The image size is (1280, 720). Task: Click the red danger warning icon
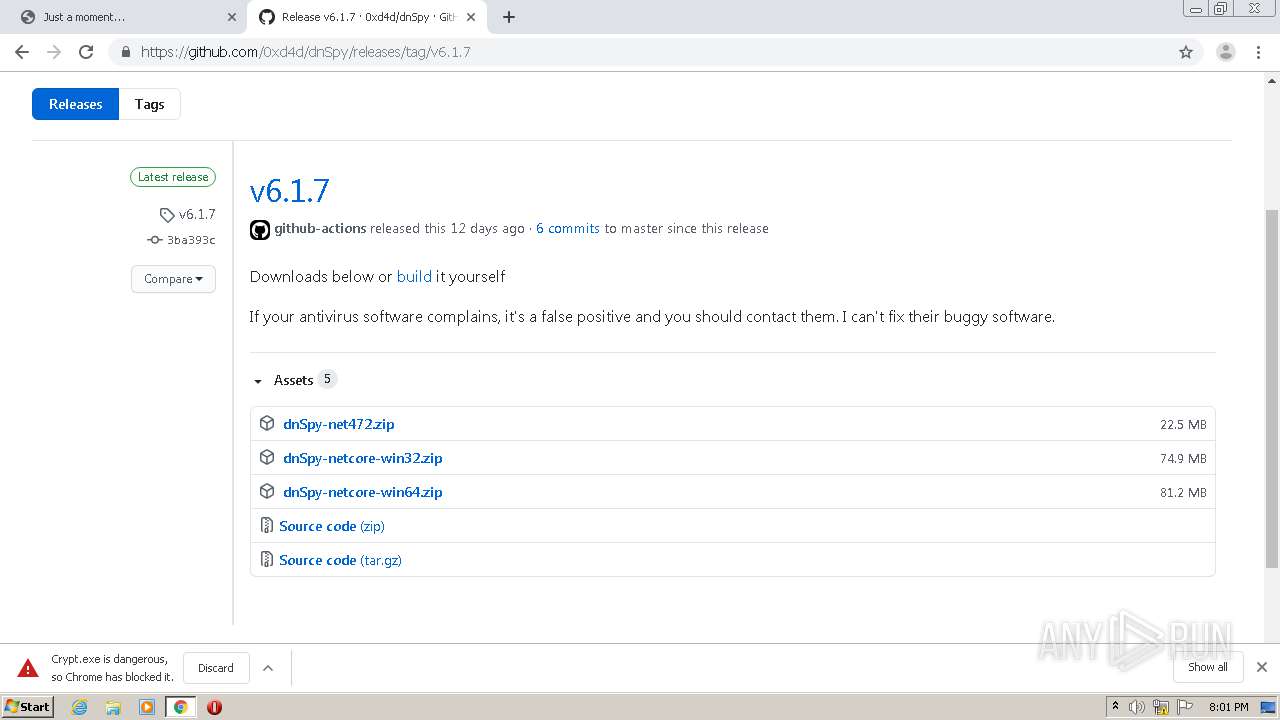tap(27, 668)
